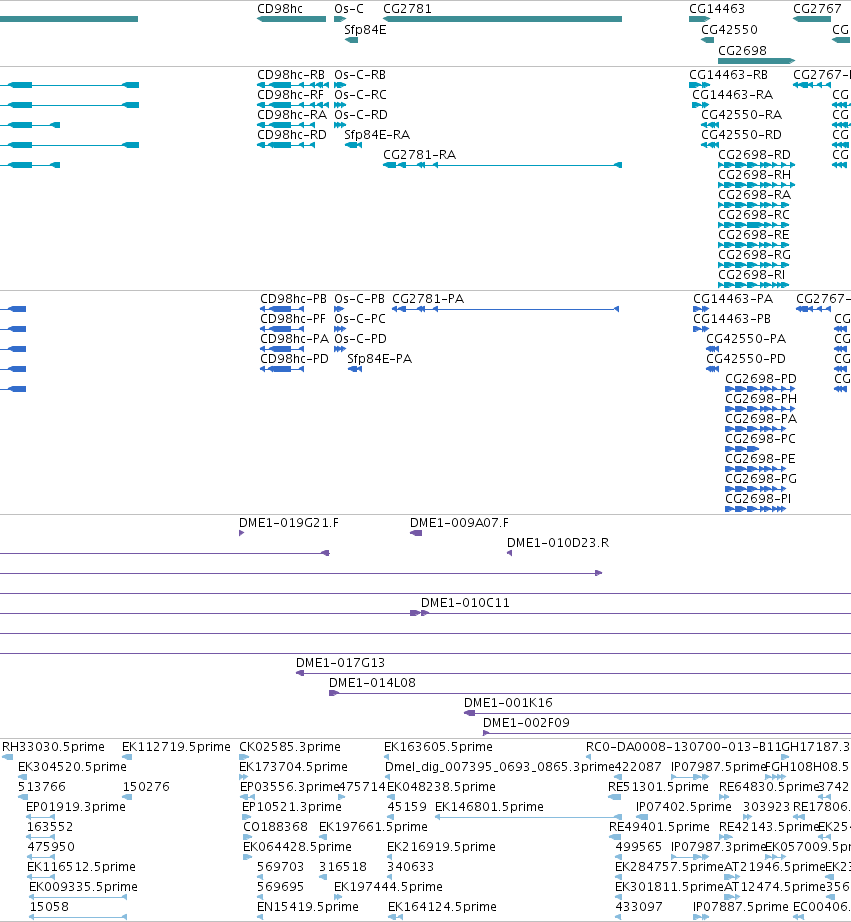Select EST EK112719.5prime
The image size is (851, 922).
click(x=176, y=747)
